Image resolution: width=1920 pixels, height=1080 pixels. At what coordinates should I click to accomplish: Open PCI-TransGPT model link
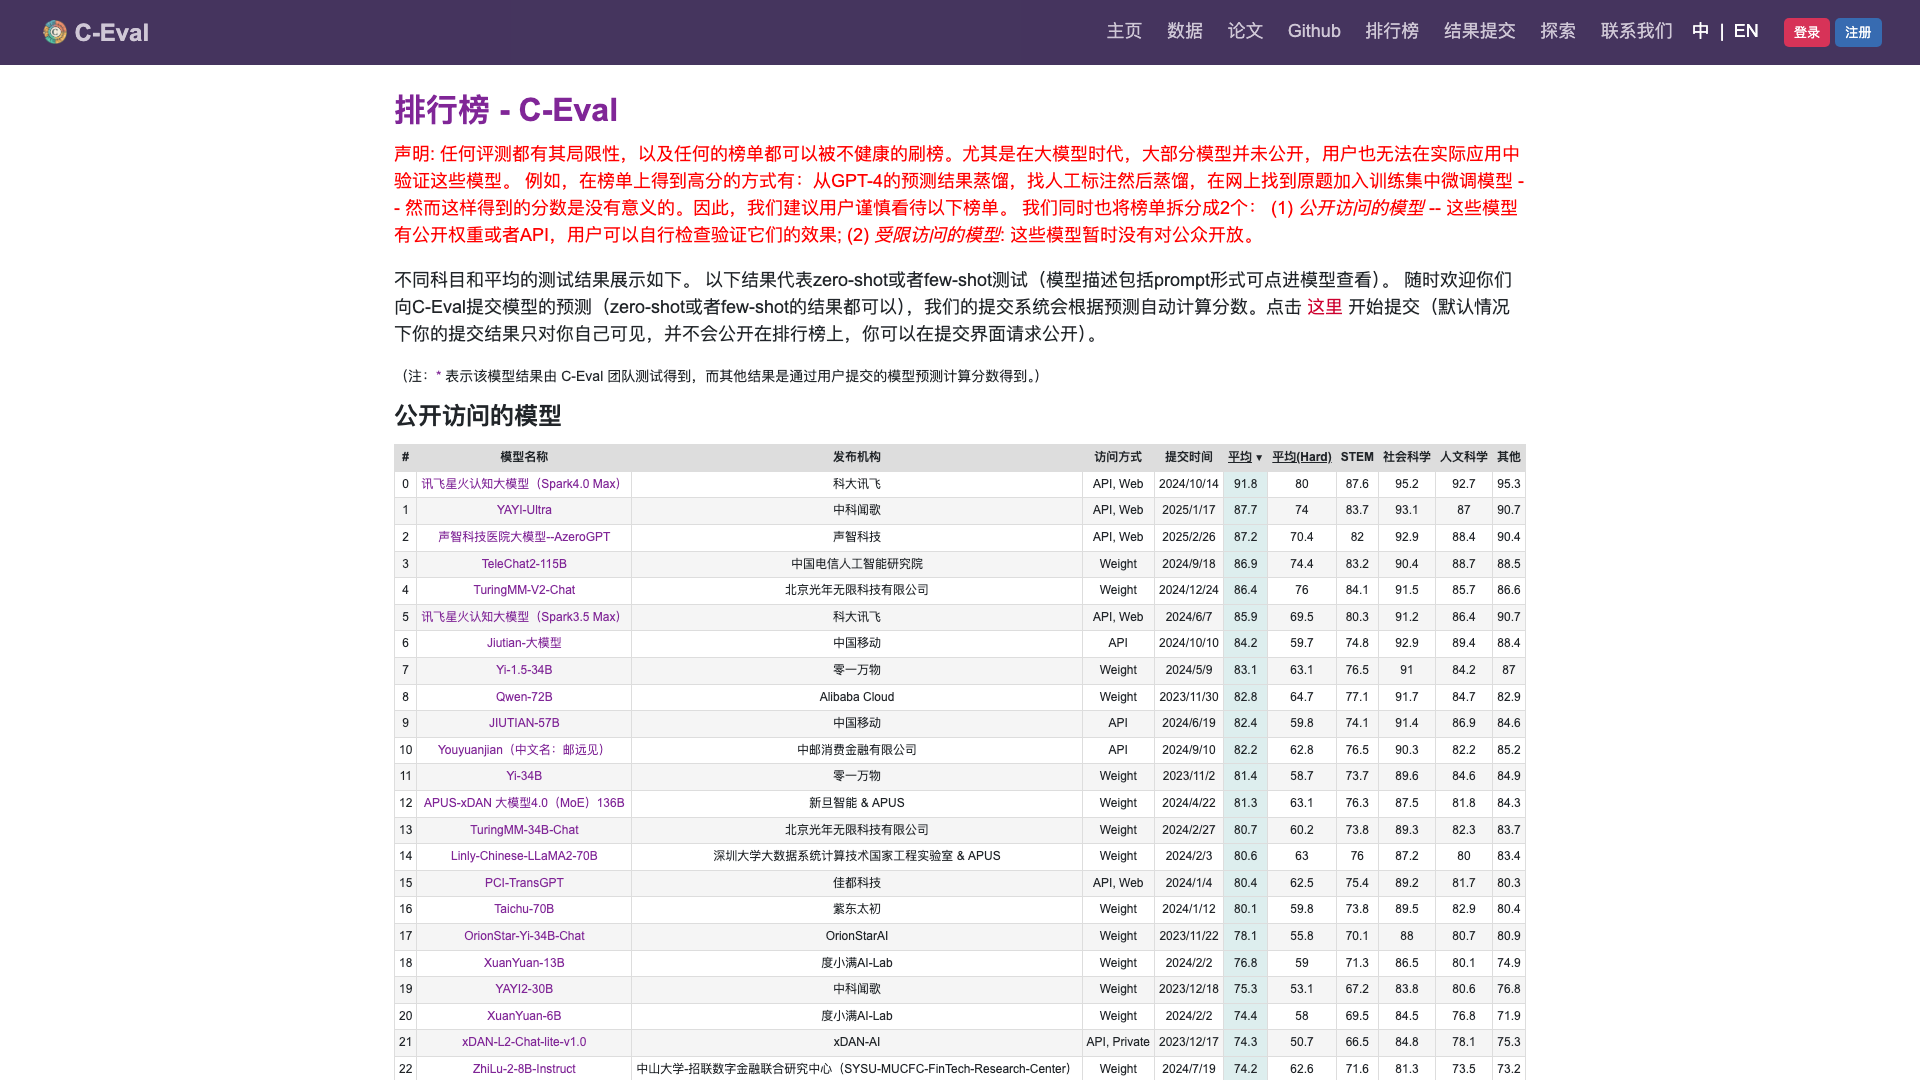tap(524, 883)
